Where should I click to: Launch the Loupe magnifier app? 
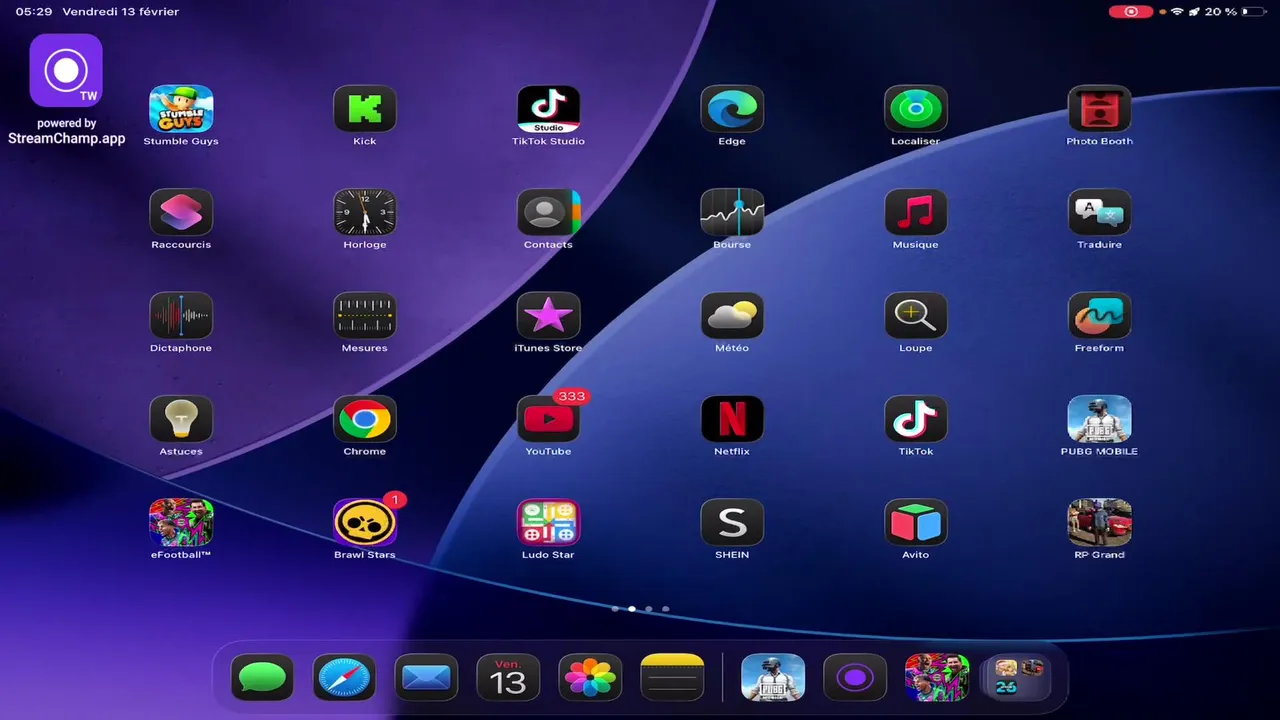point(916,316)
